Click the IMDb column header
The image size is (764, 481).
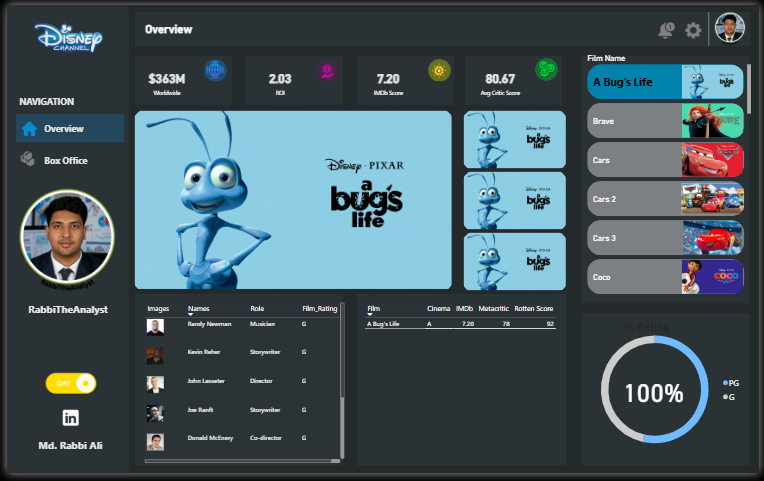click(x=464, y=308)
